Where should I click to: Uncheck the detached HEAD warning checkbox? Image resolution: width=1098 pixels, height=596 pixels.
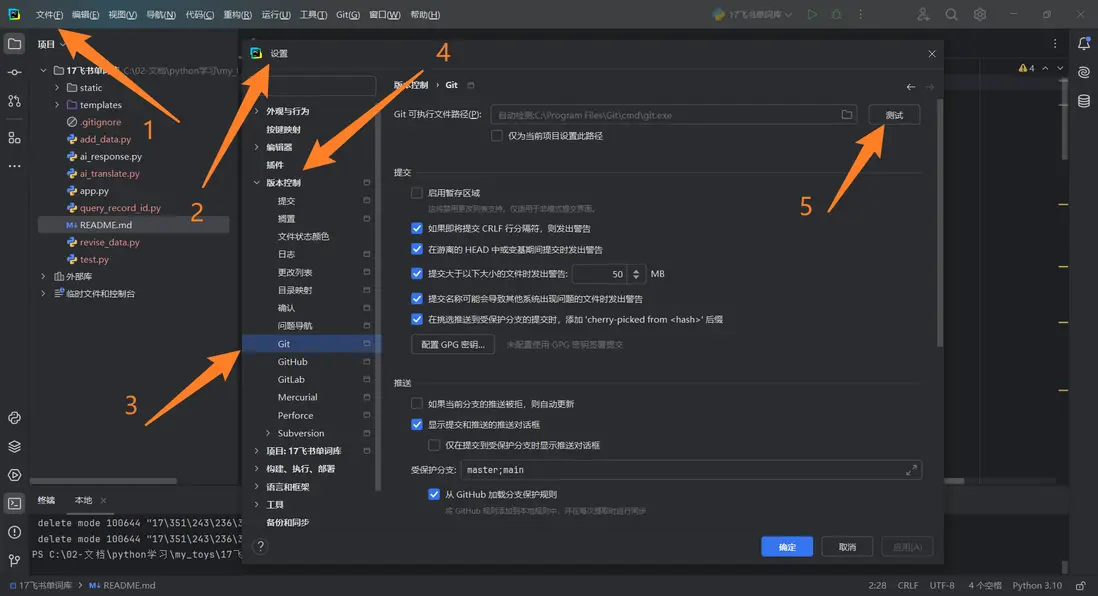click(417, 249)
